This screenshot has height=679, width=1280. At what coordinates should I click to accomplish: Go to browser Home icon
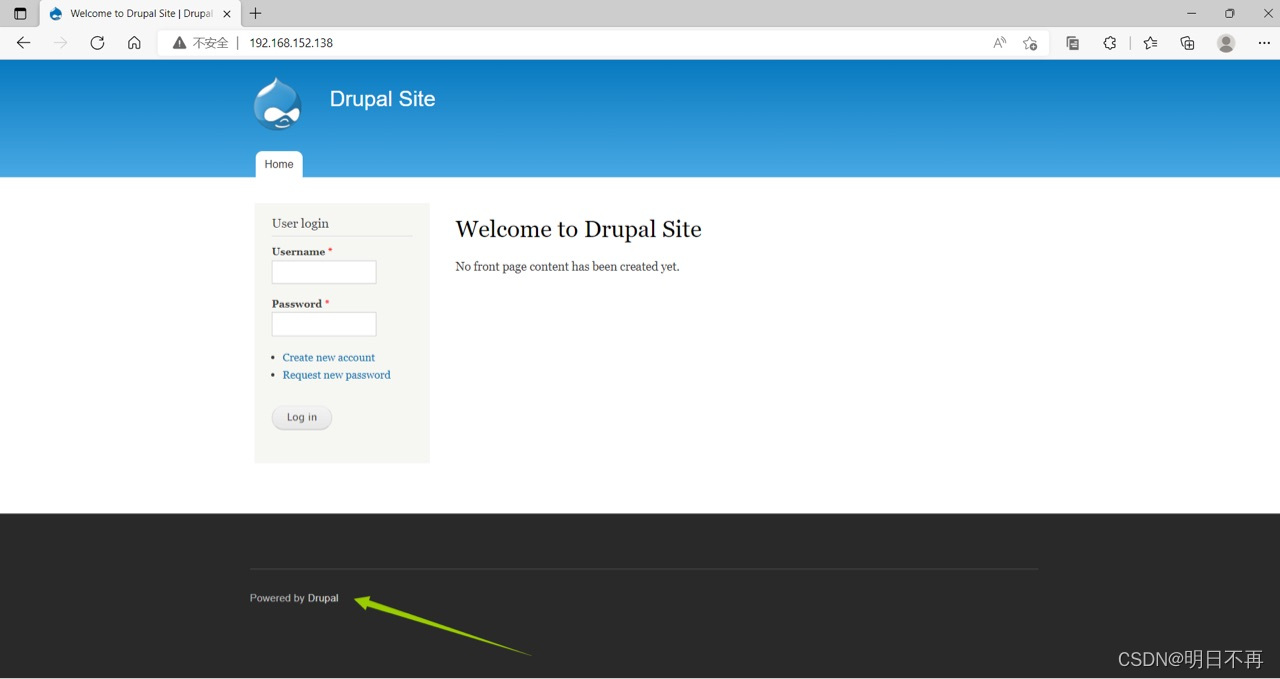click(x=134, y=43)
